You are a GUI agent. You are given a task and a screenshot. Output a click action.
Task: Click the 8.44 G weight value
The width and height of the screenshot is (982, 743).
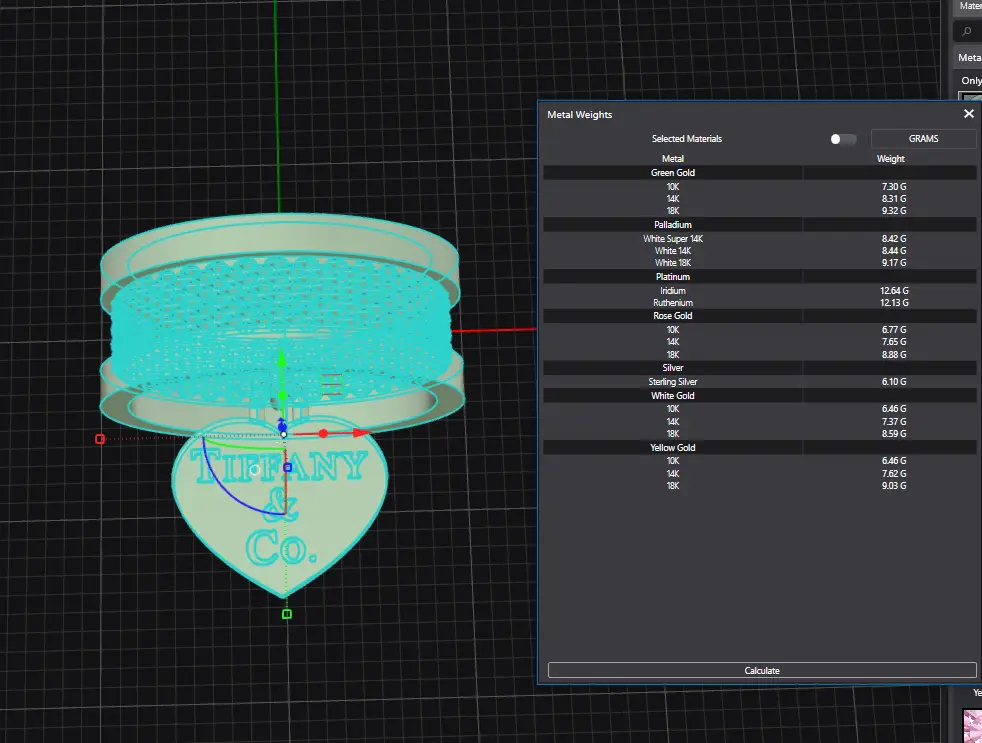894,251
